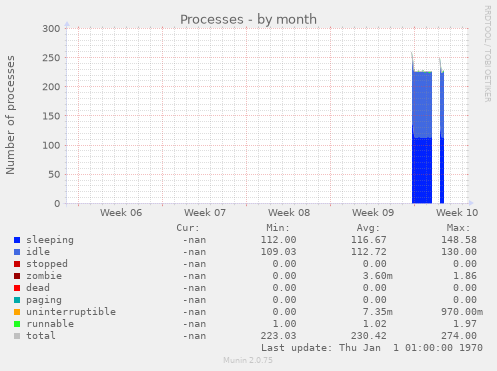This screenshot has height=371, width=497.
Task: Click the uninterruptible avg value 7.35m
Action: (x=378, y=312)
